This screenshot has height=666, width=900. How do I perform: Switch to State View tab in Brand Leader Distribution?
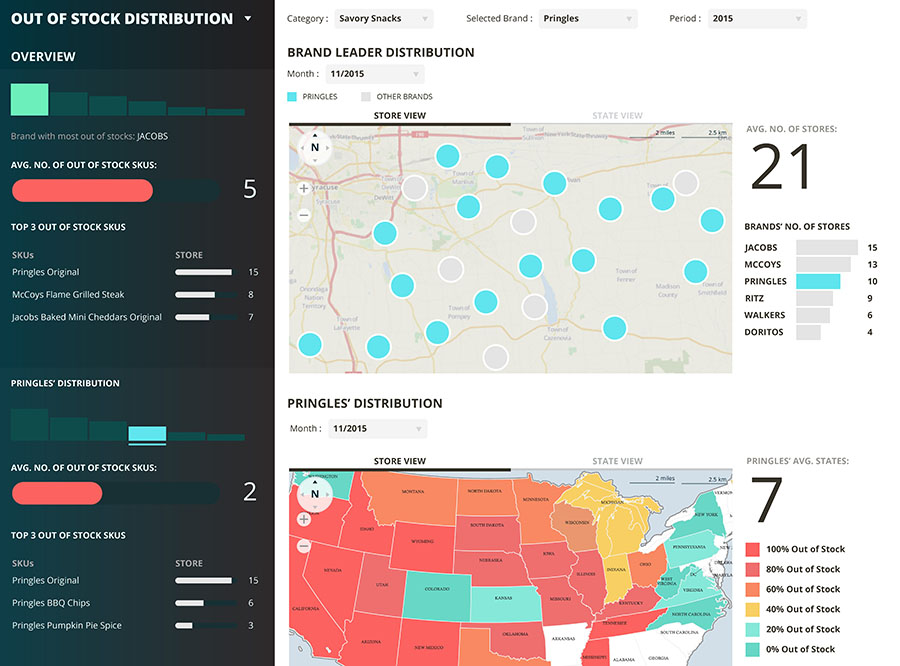pos(618,115)
